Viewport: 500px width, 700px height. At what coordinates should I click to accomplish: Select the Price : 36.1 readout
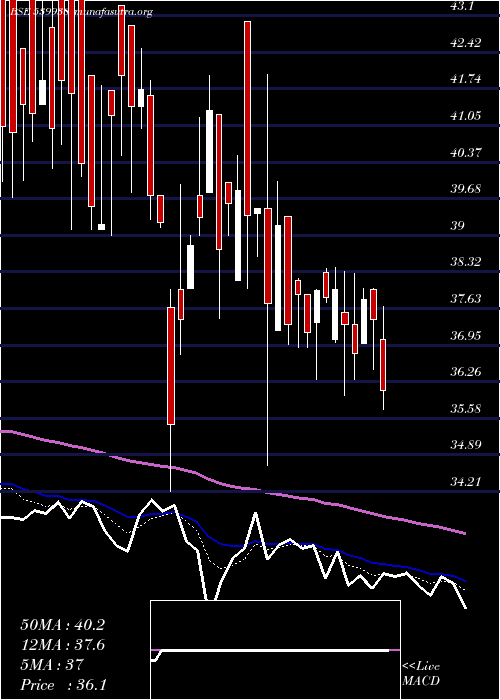63,685
